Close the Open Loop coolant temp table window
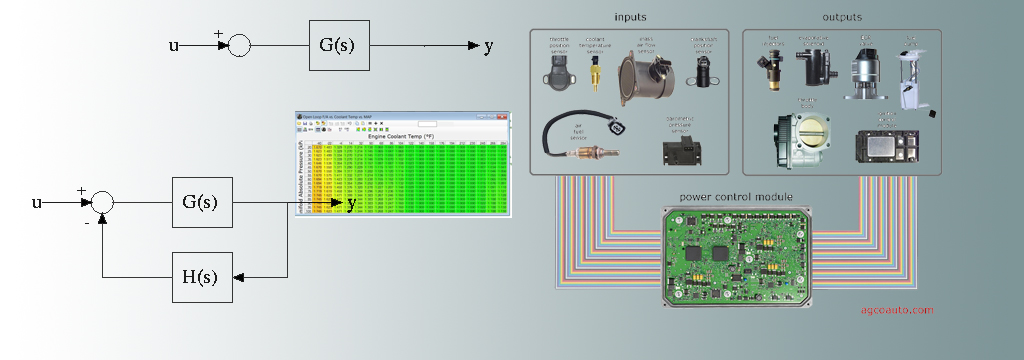 click(502, 116)
